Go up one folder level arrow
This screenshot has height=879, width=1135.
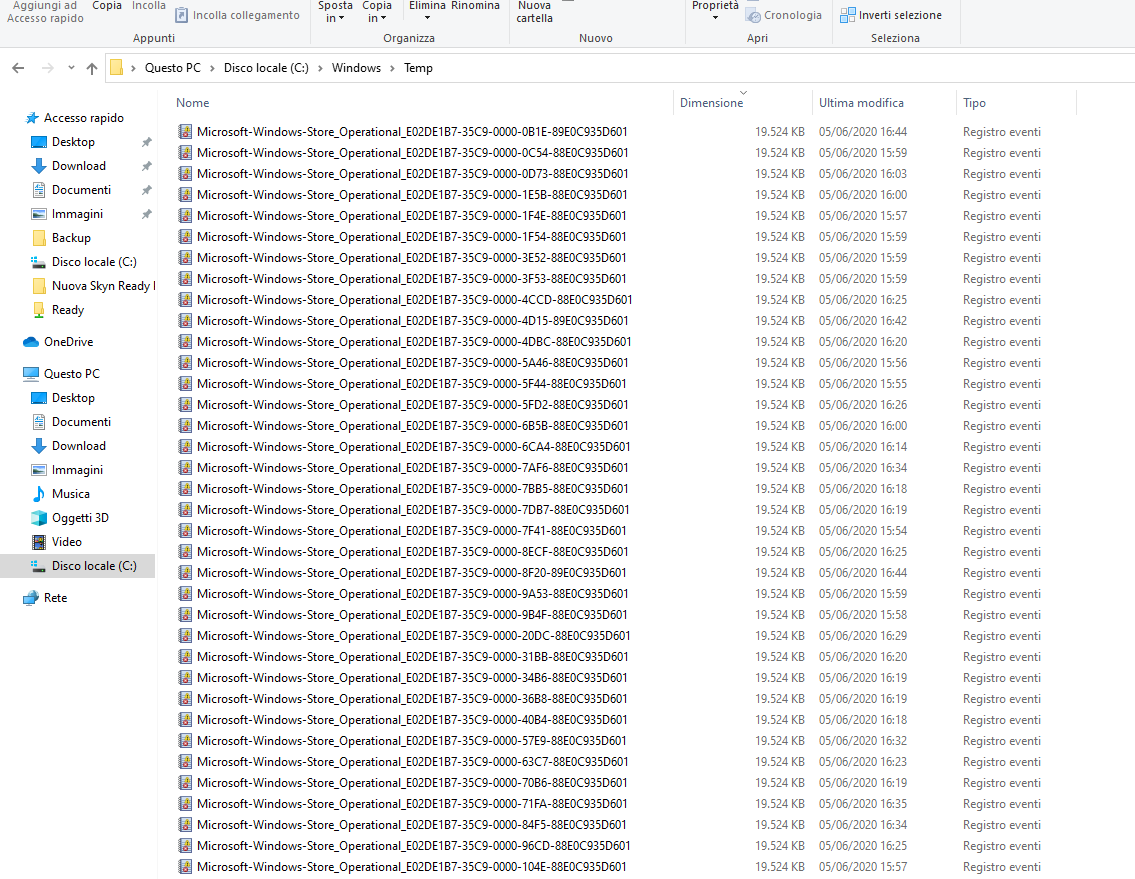pyautogui.click(x=92, y=68)
